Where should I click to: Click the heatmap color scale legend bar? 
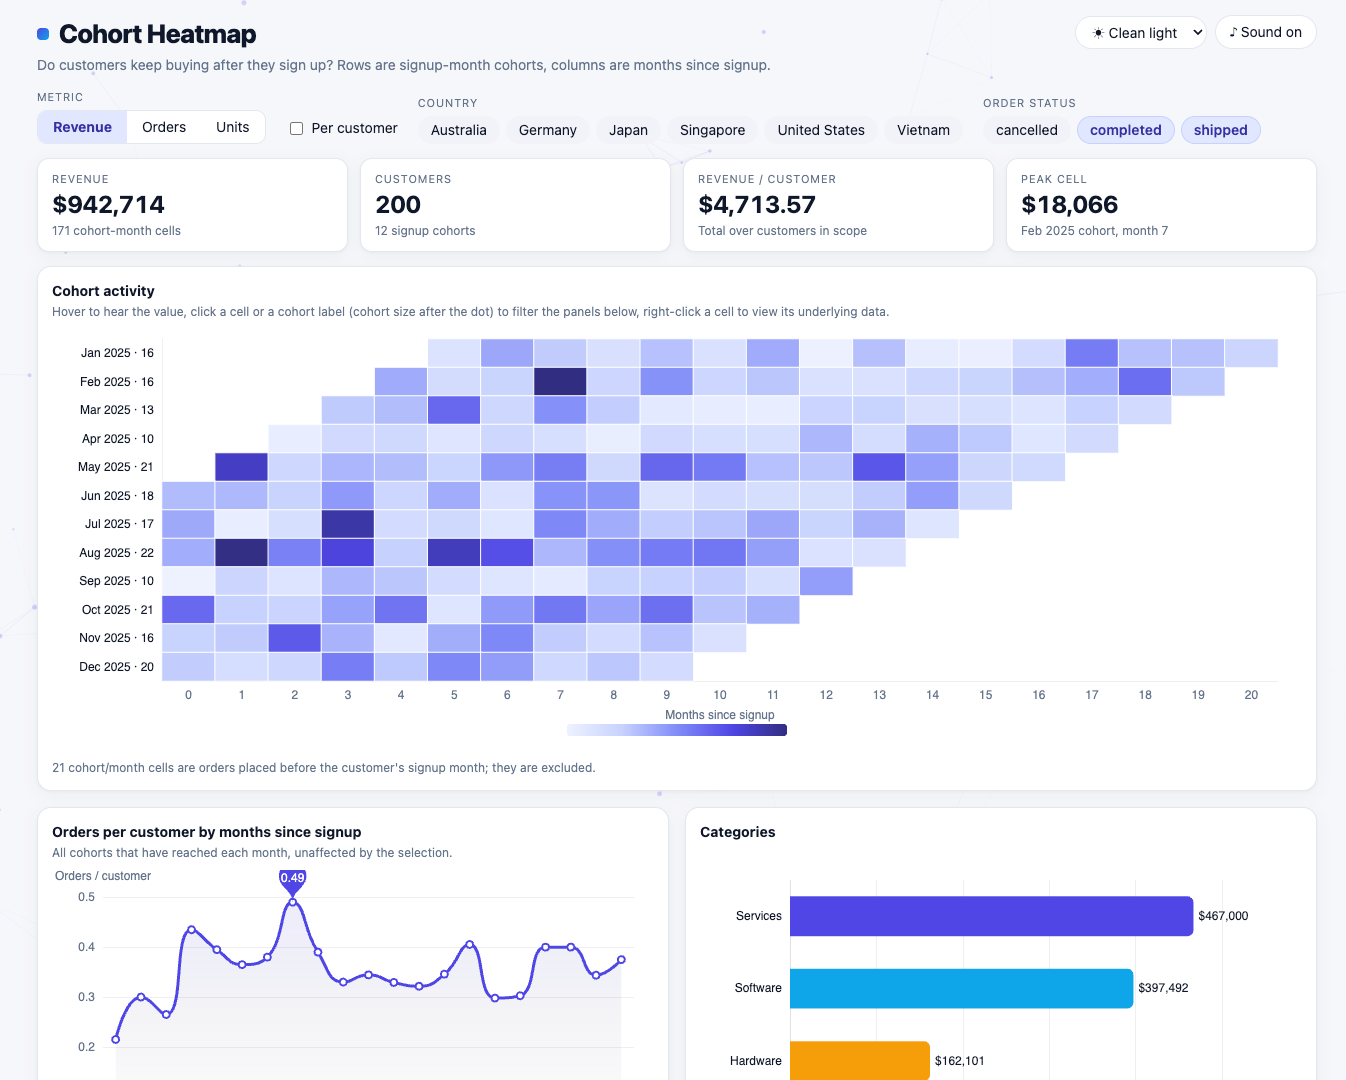click(677, 730)
